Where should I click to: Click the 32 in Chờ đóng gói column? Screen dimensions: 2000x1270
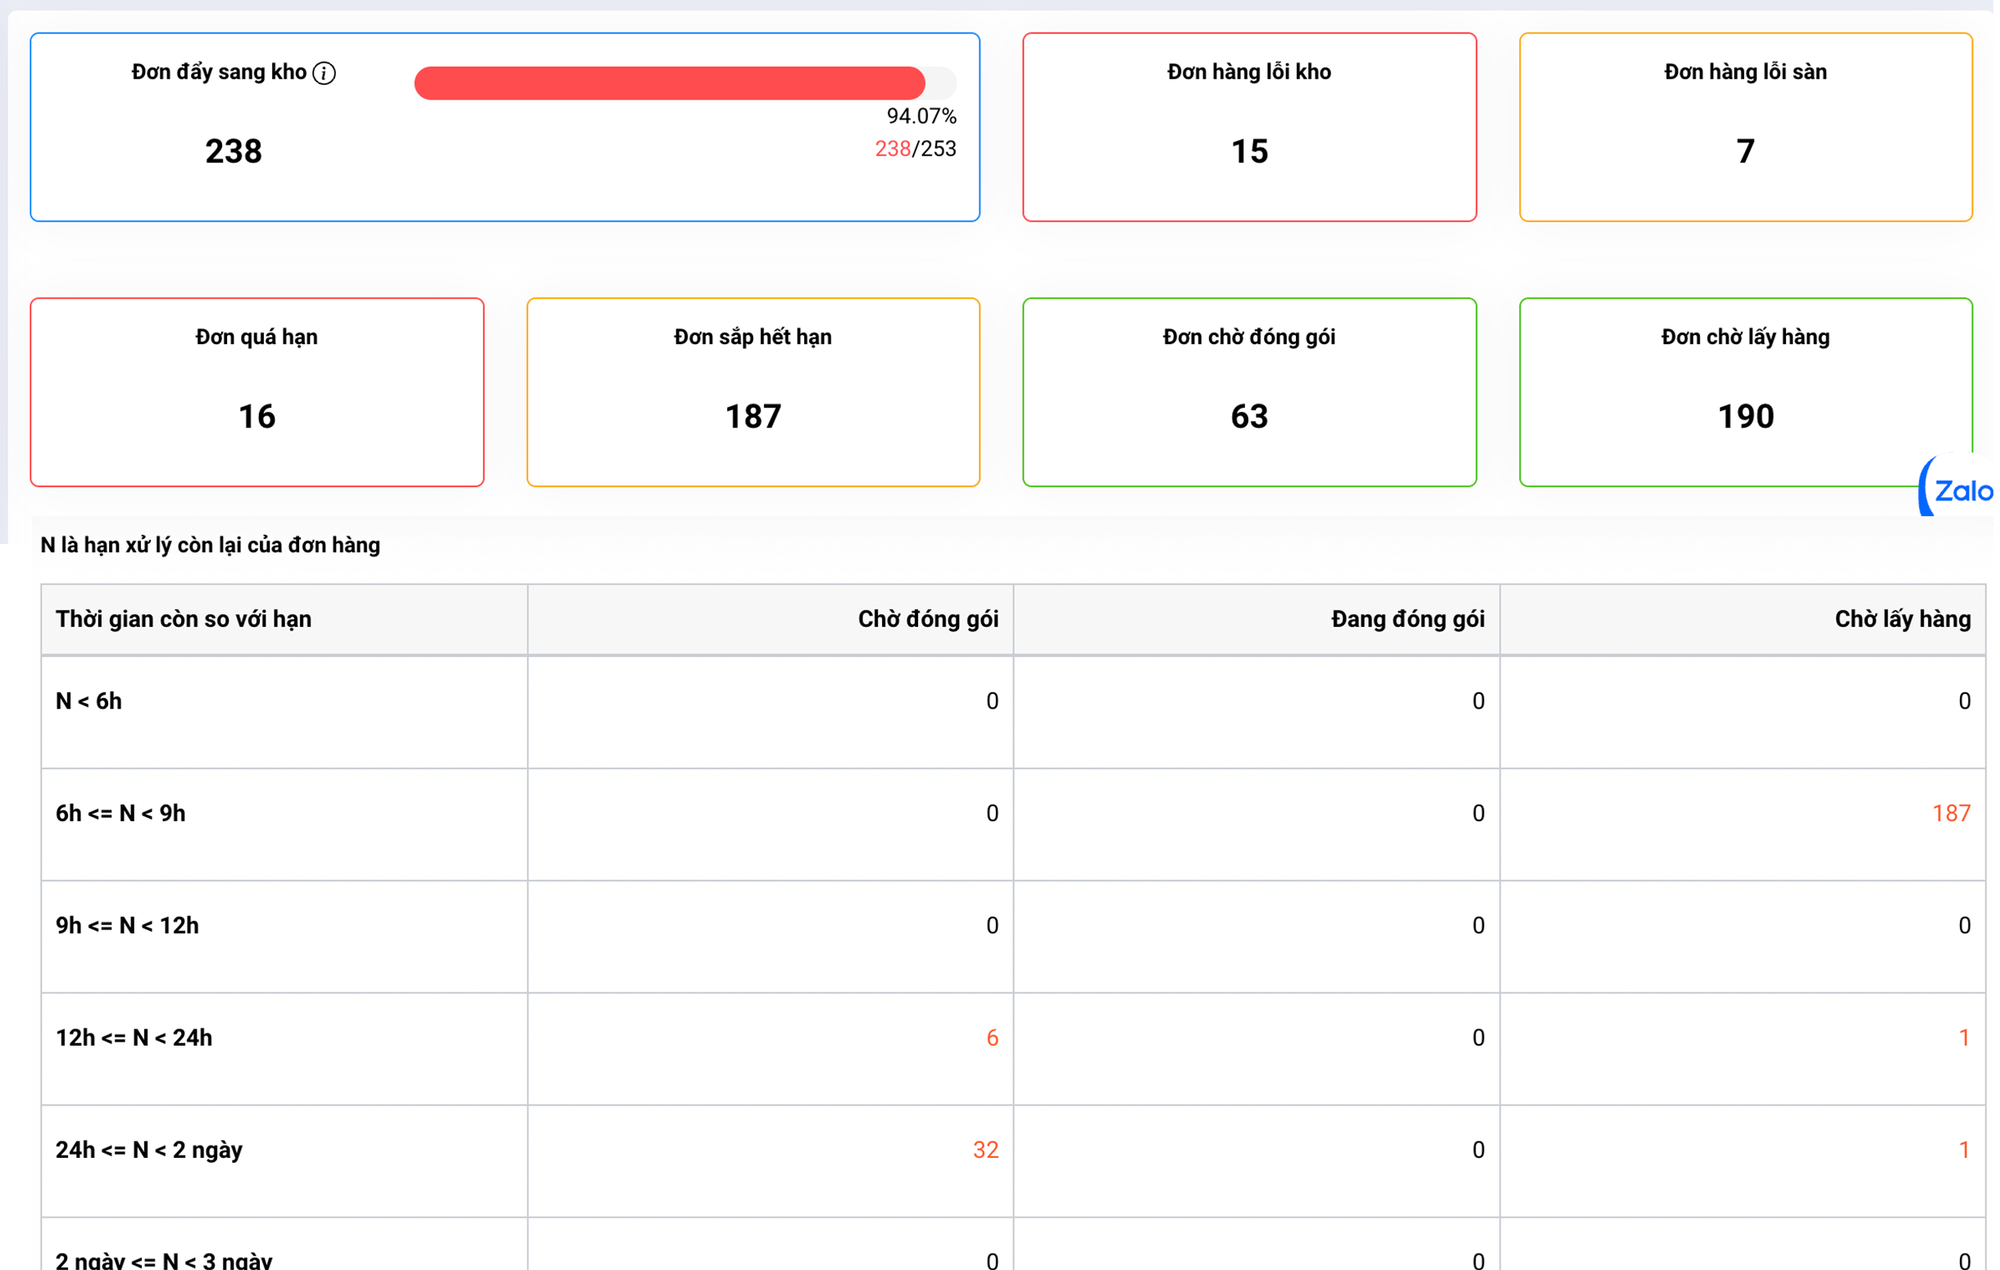pos(985,1150)
